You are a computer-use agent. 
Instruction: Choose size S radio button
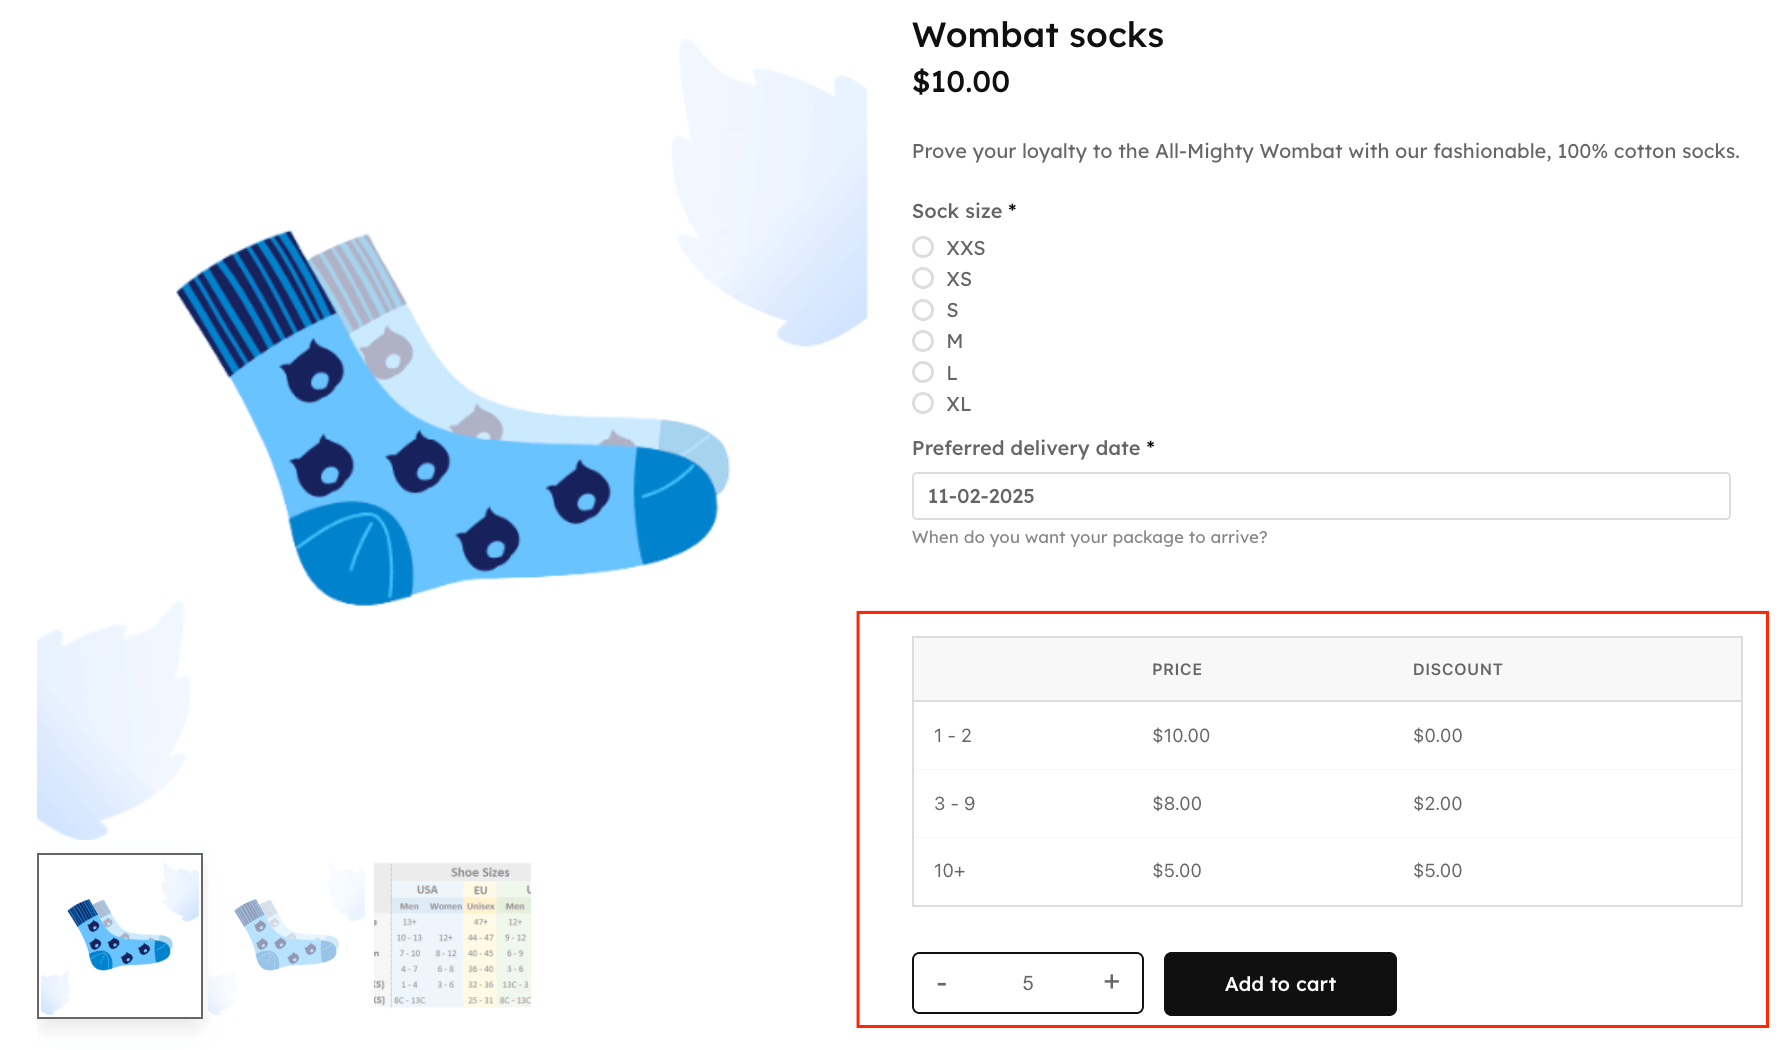pos(922,310)
